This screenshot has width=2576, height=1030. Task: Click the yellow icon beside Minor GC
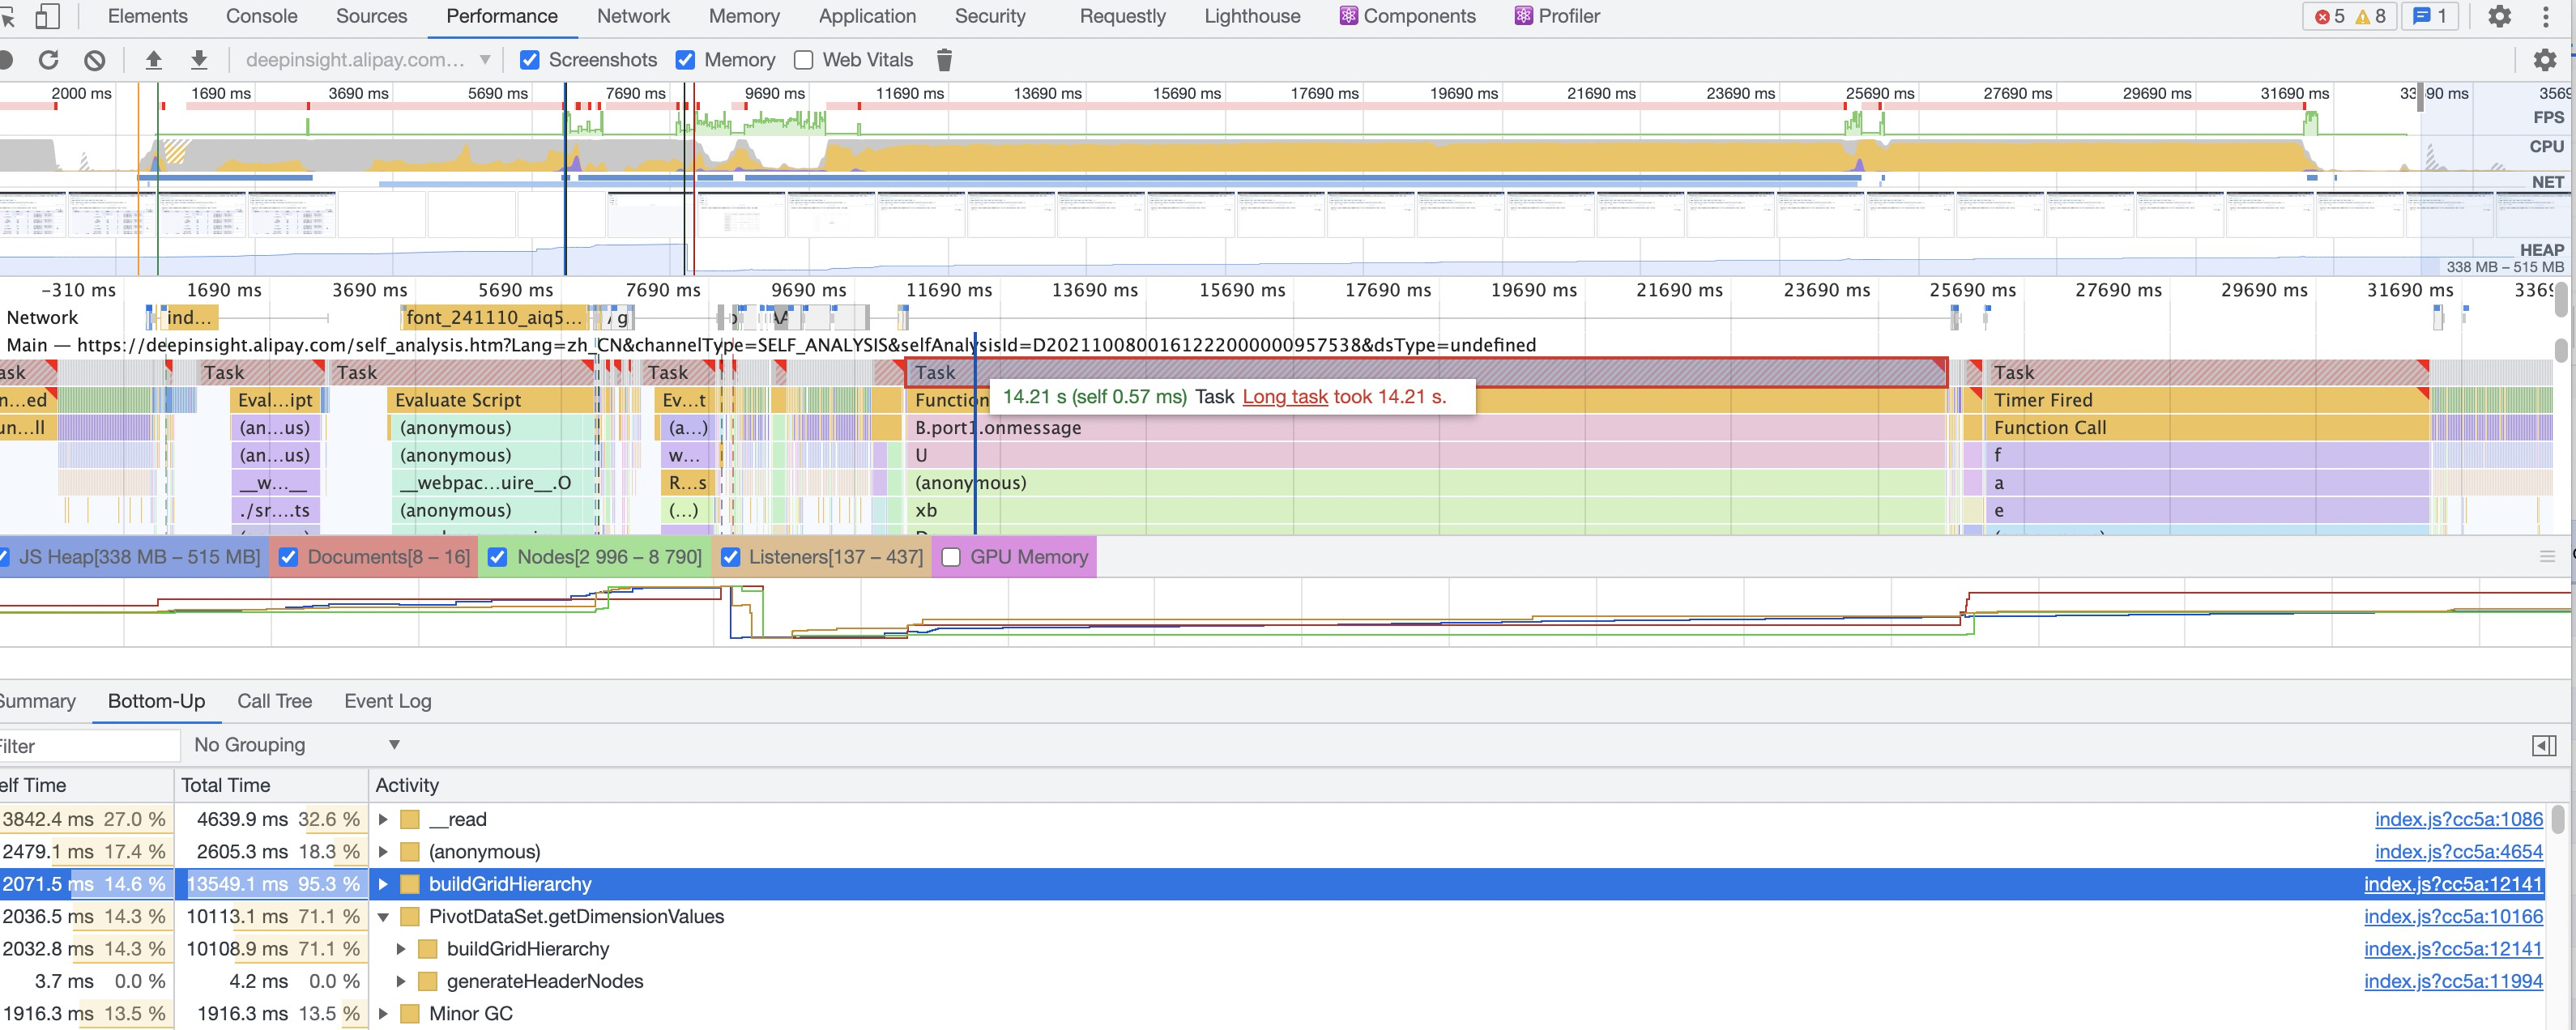click(410, 1013)
